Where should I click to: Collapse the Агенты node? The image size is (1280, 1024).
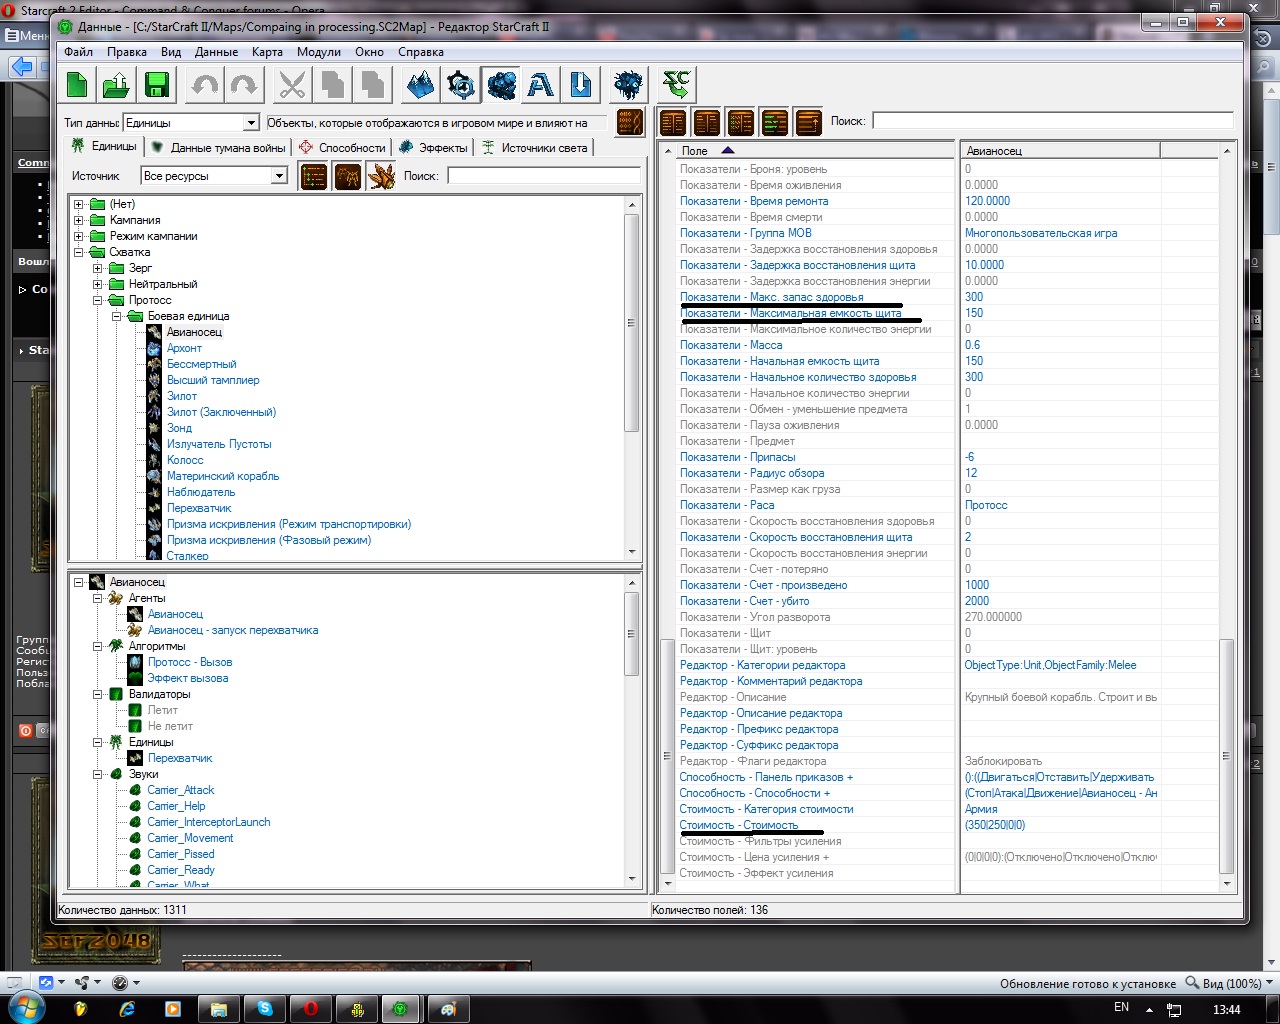point(97,598)
